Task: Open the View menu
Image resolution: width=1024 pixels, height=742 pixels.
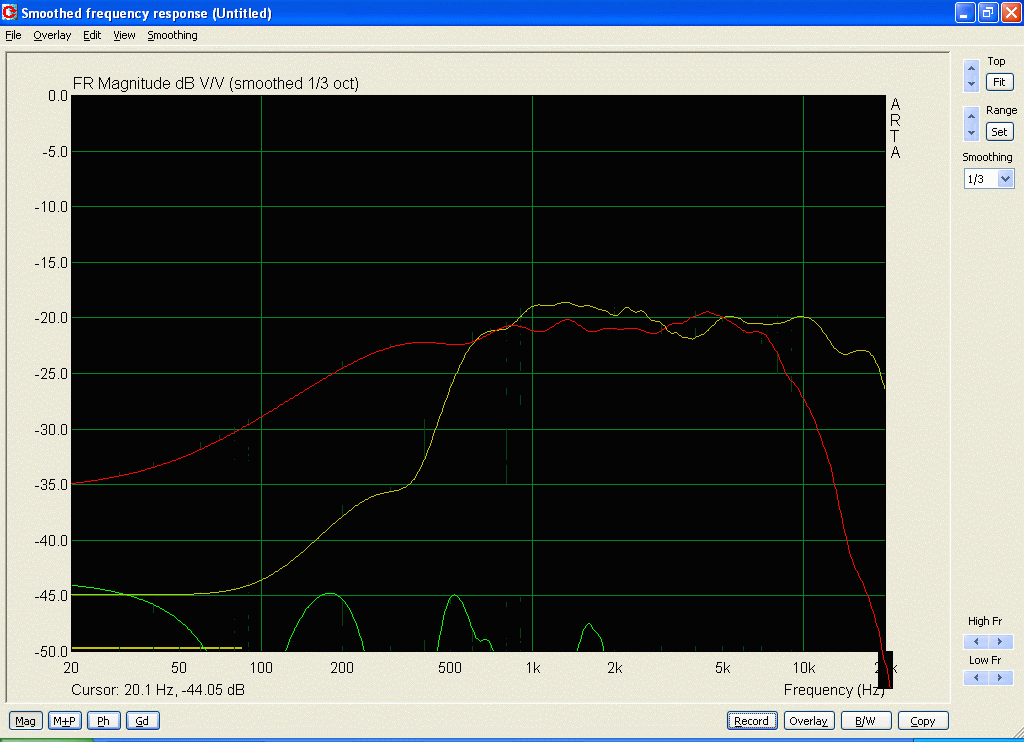Action: pos(124,35)
